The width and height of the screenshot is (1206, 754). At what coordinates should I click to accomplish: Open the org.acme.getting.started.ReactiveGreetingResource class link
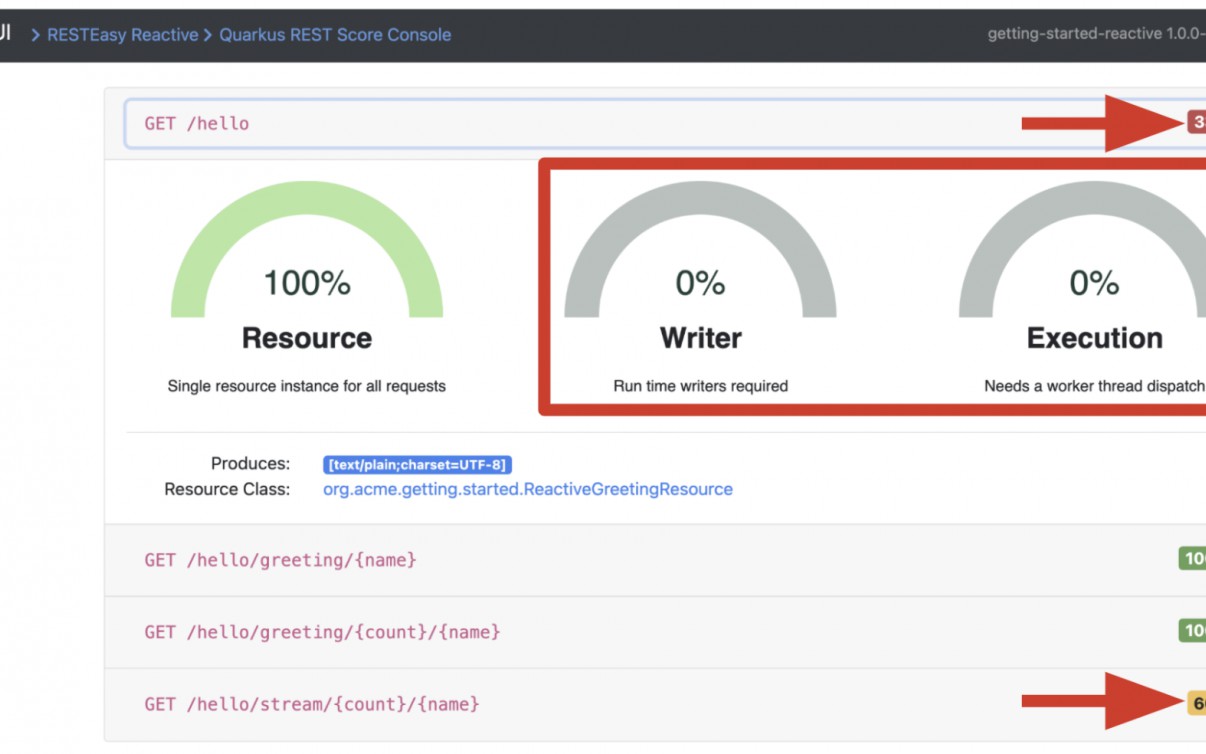(x=527, y=489)
